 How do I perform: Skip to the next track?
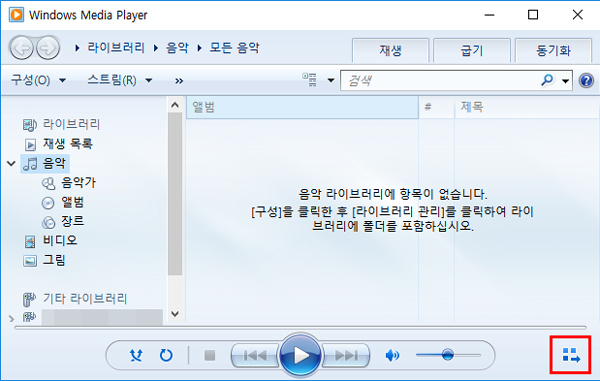pos(346,356)
